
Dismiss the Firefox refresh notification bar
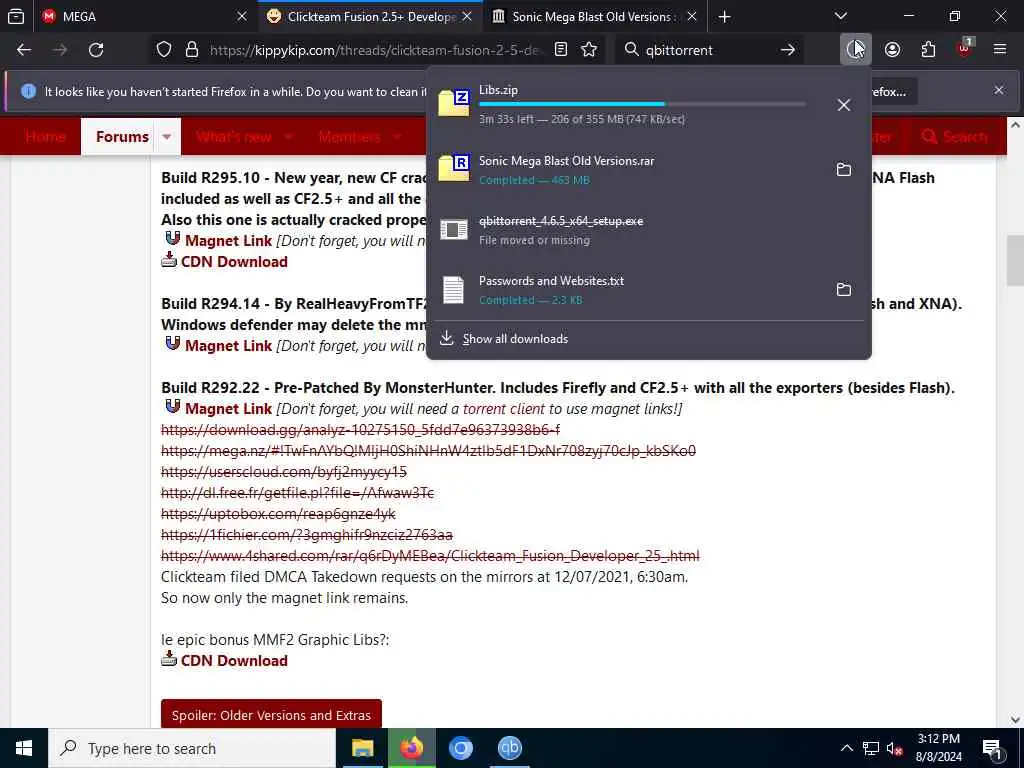[999, 90]
